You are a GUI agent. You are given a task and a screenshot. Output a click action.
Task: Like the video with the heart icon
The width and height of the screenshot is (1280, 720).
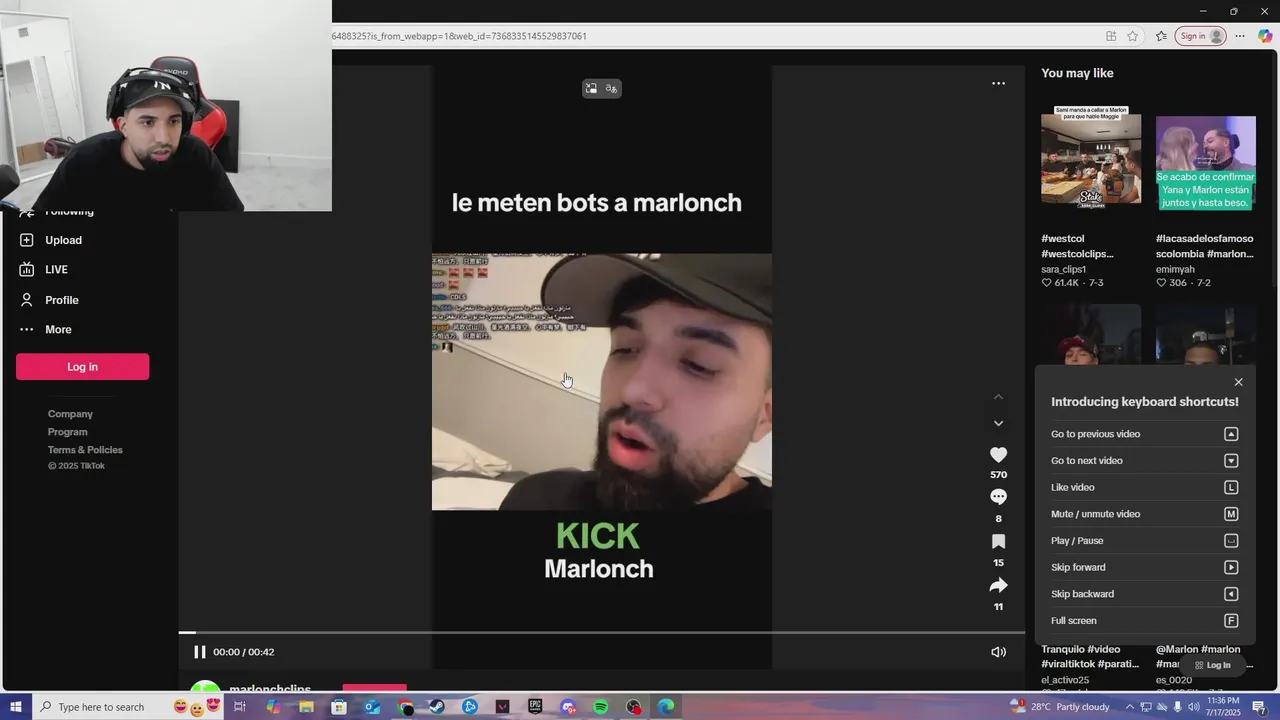(x=998, y=455)
